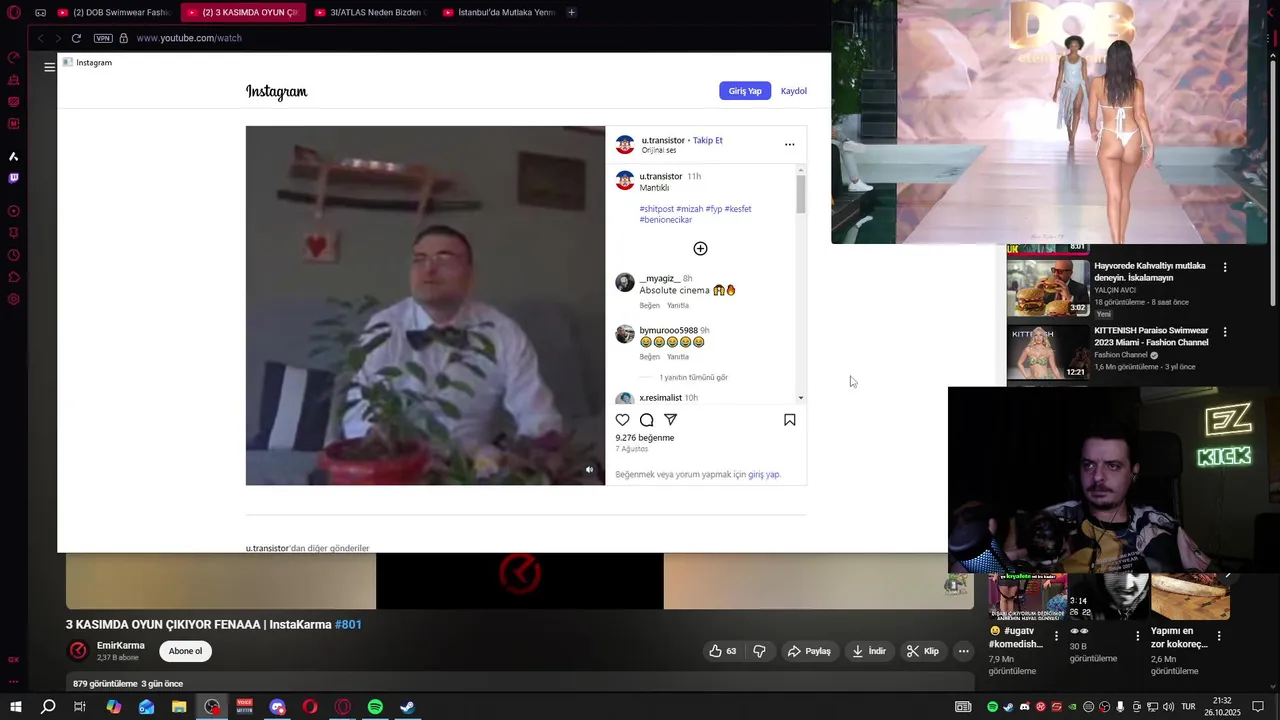Switch to İstanbul'da Mutlaka Yenmesi tab
The width and height of the screenshot is (1280, 720).
[498, 13]
